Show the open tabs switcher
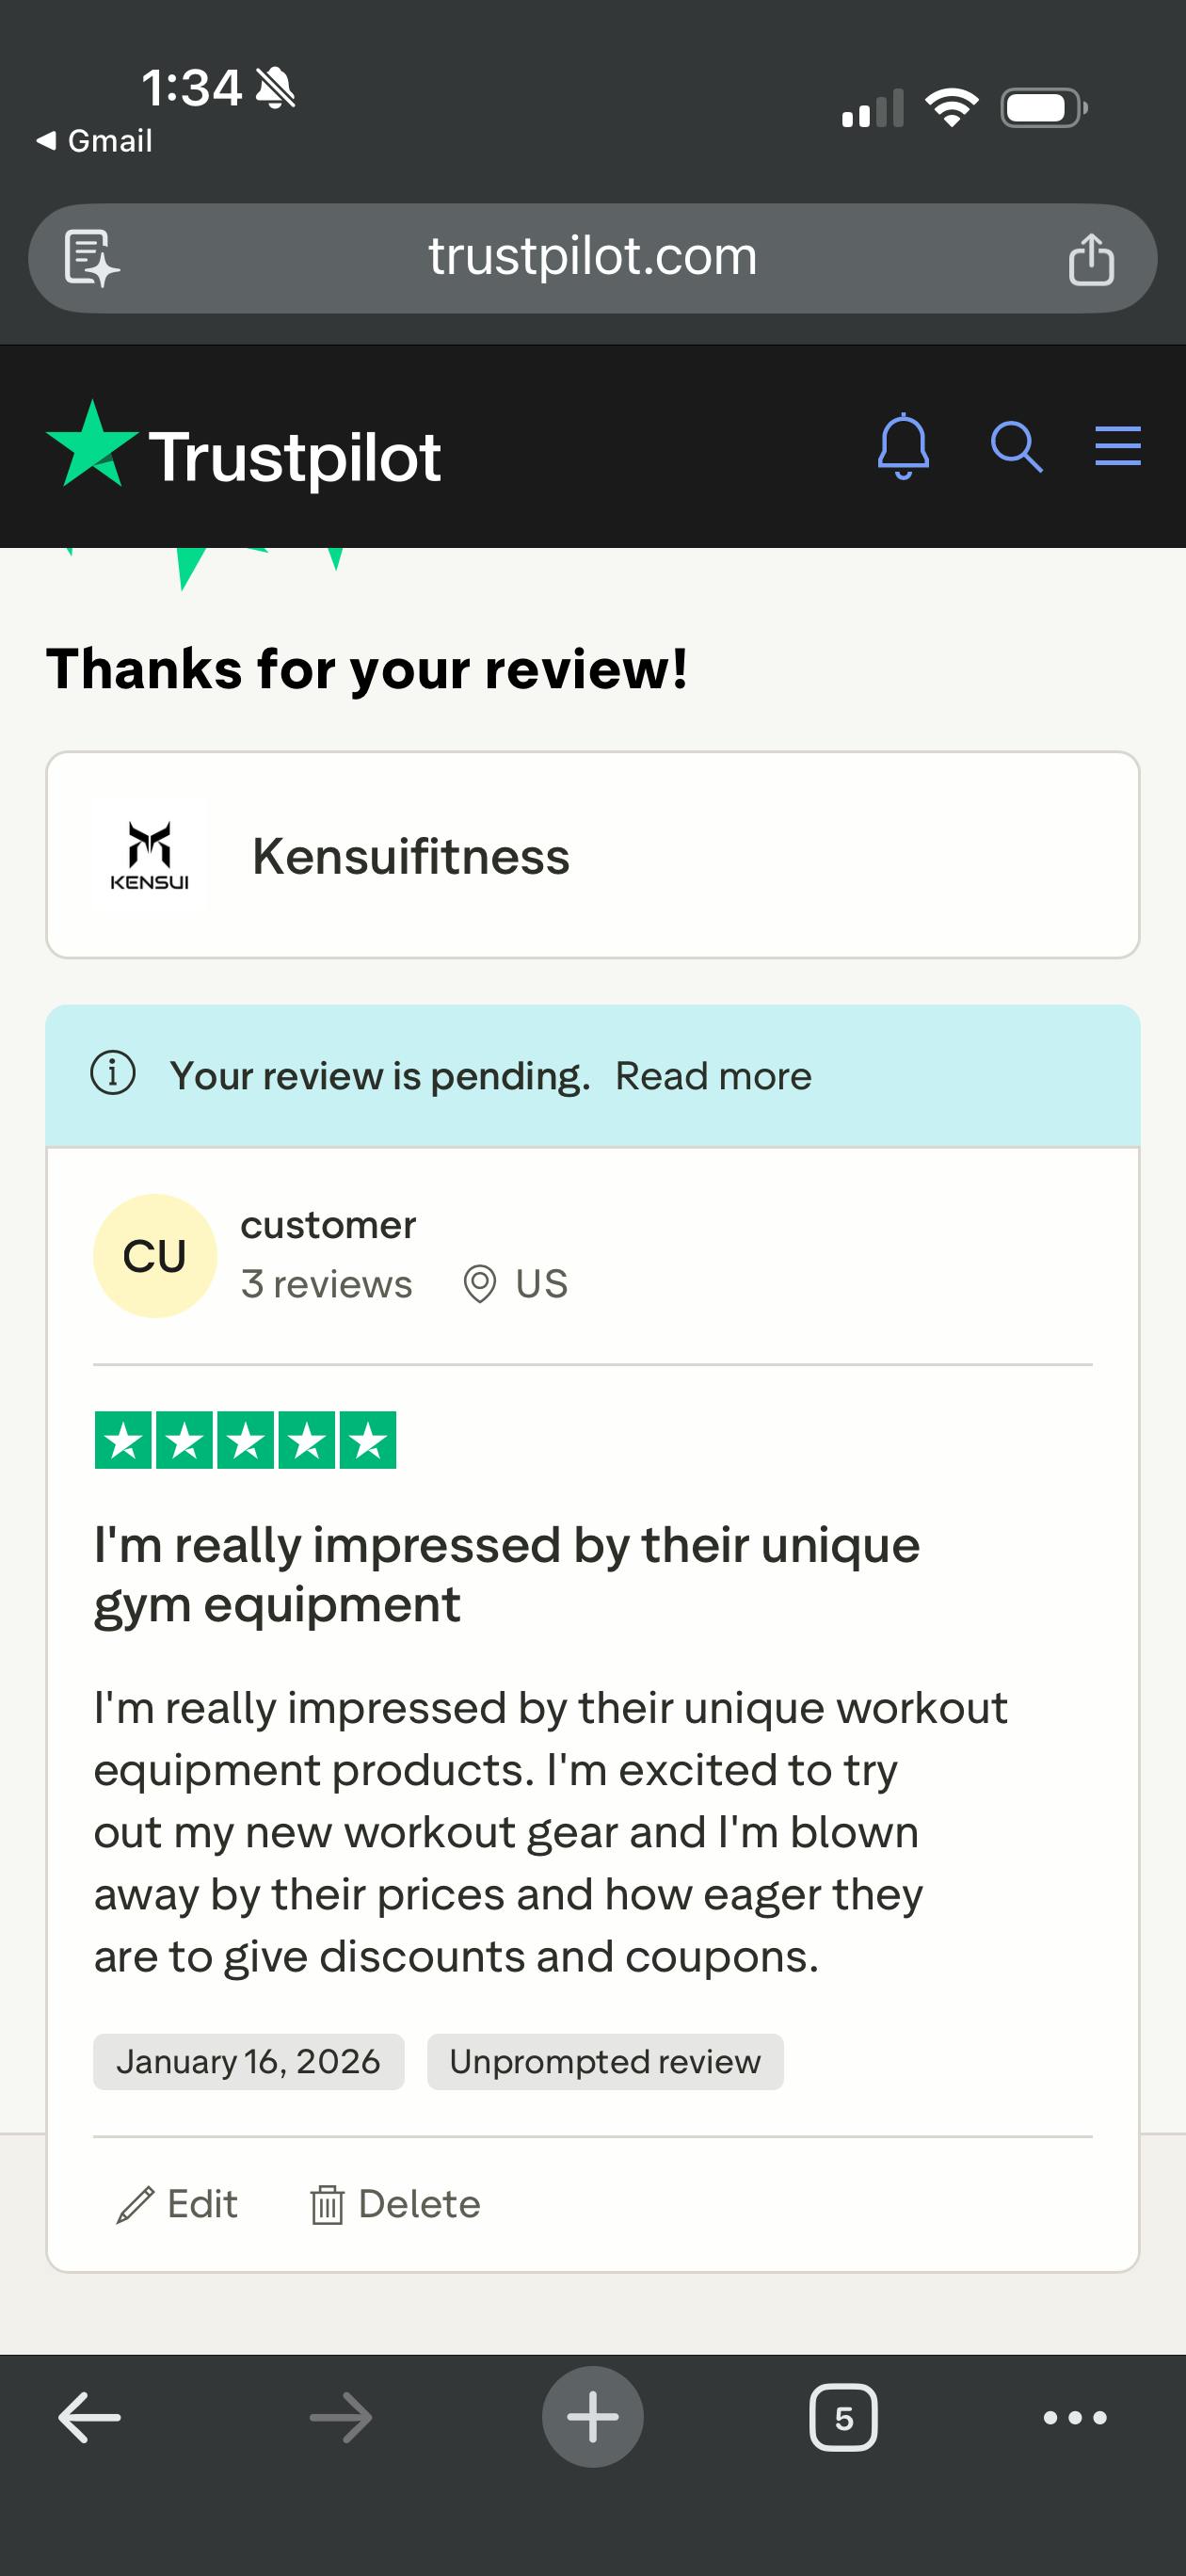 (843, 2418)
